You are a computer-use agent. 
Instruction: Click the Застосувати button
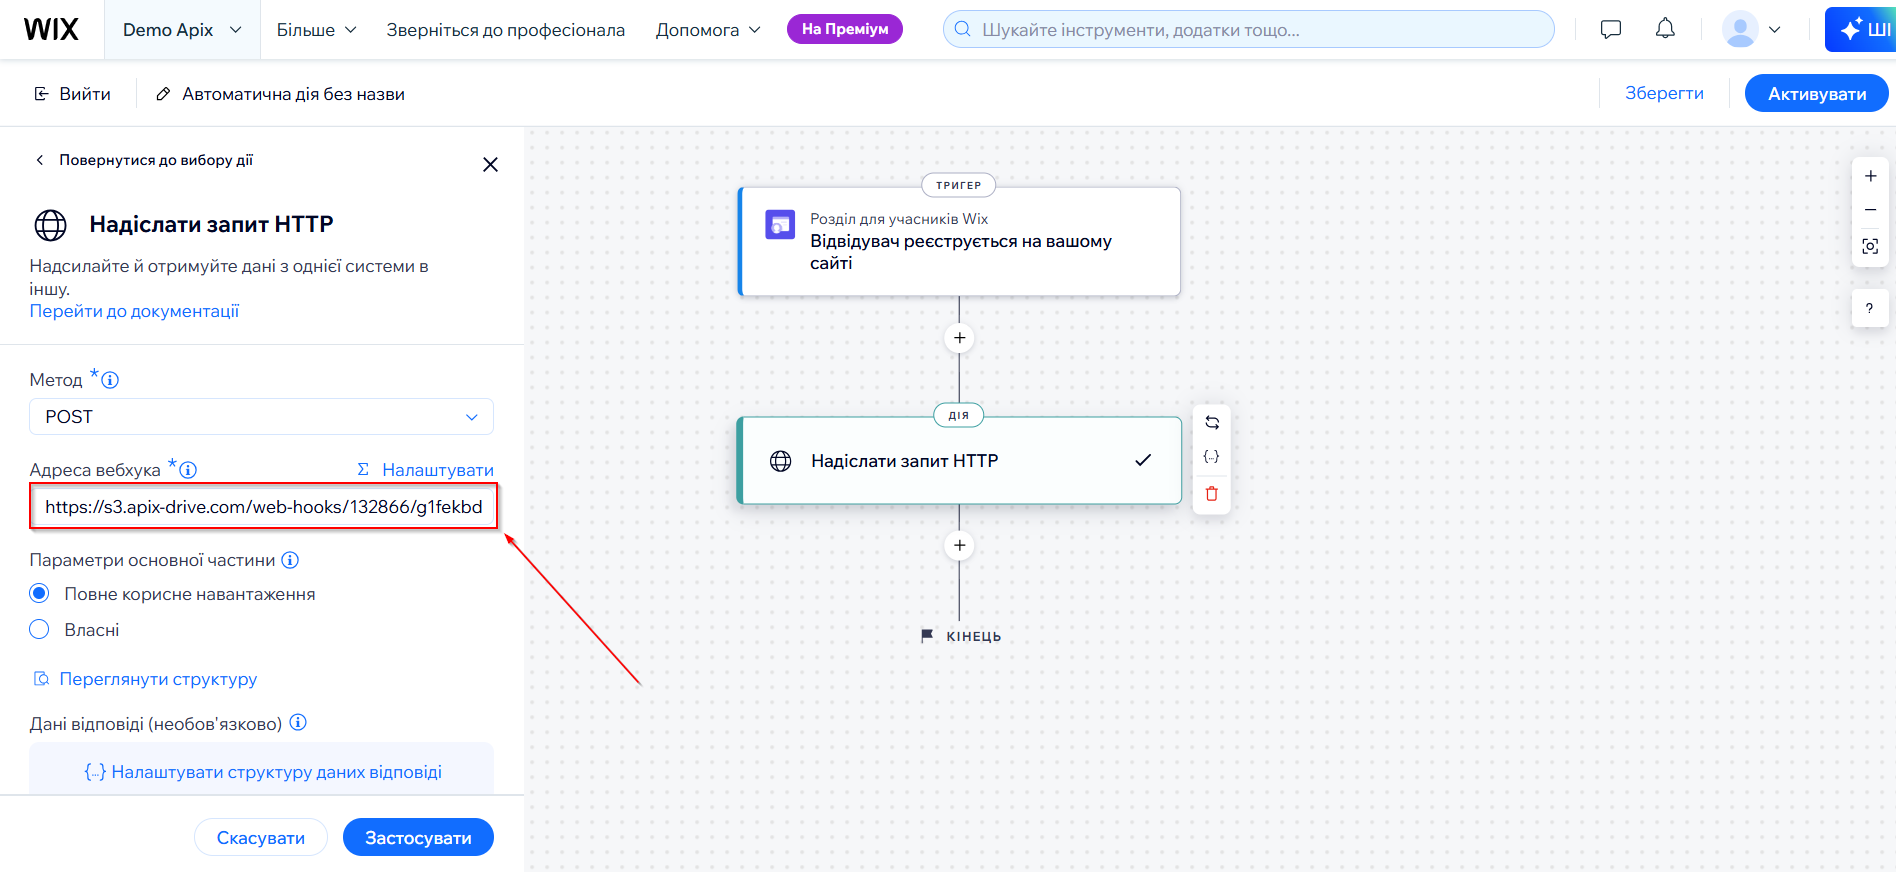coord(418,838)
